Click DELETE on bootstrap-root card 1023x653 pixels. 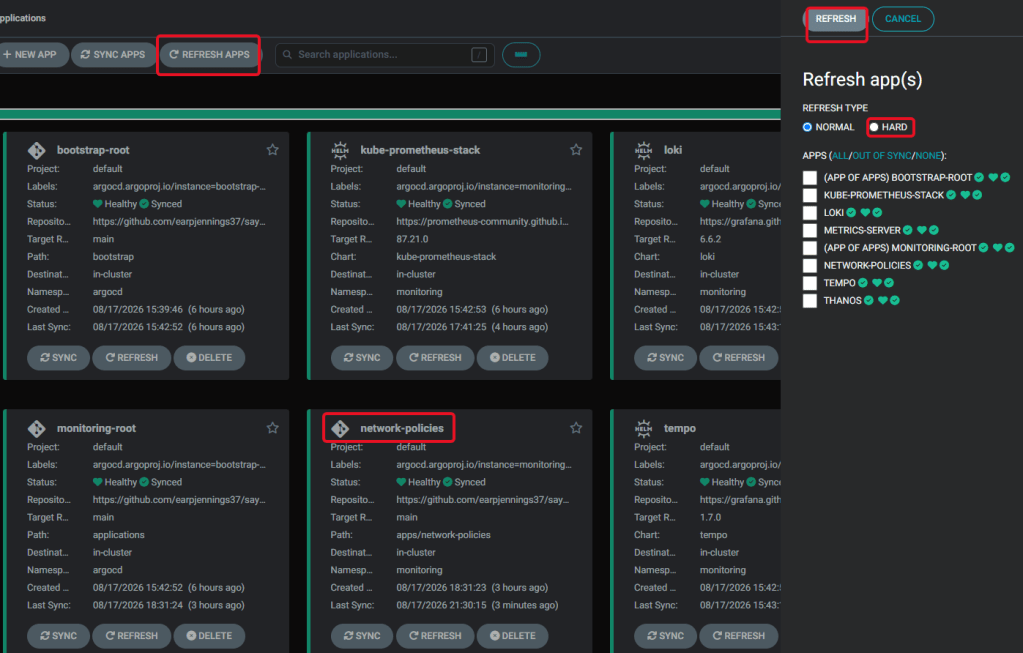point(209,357)
